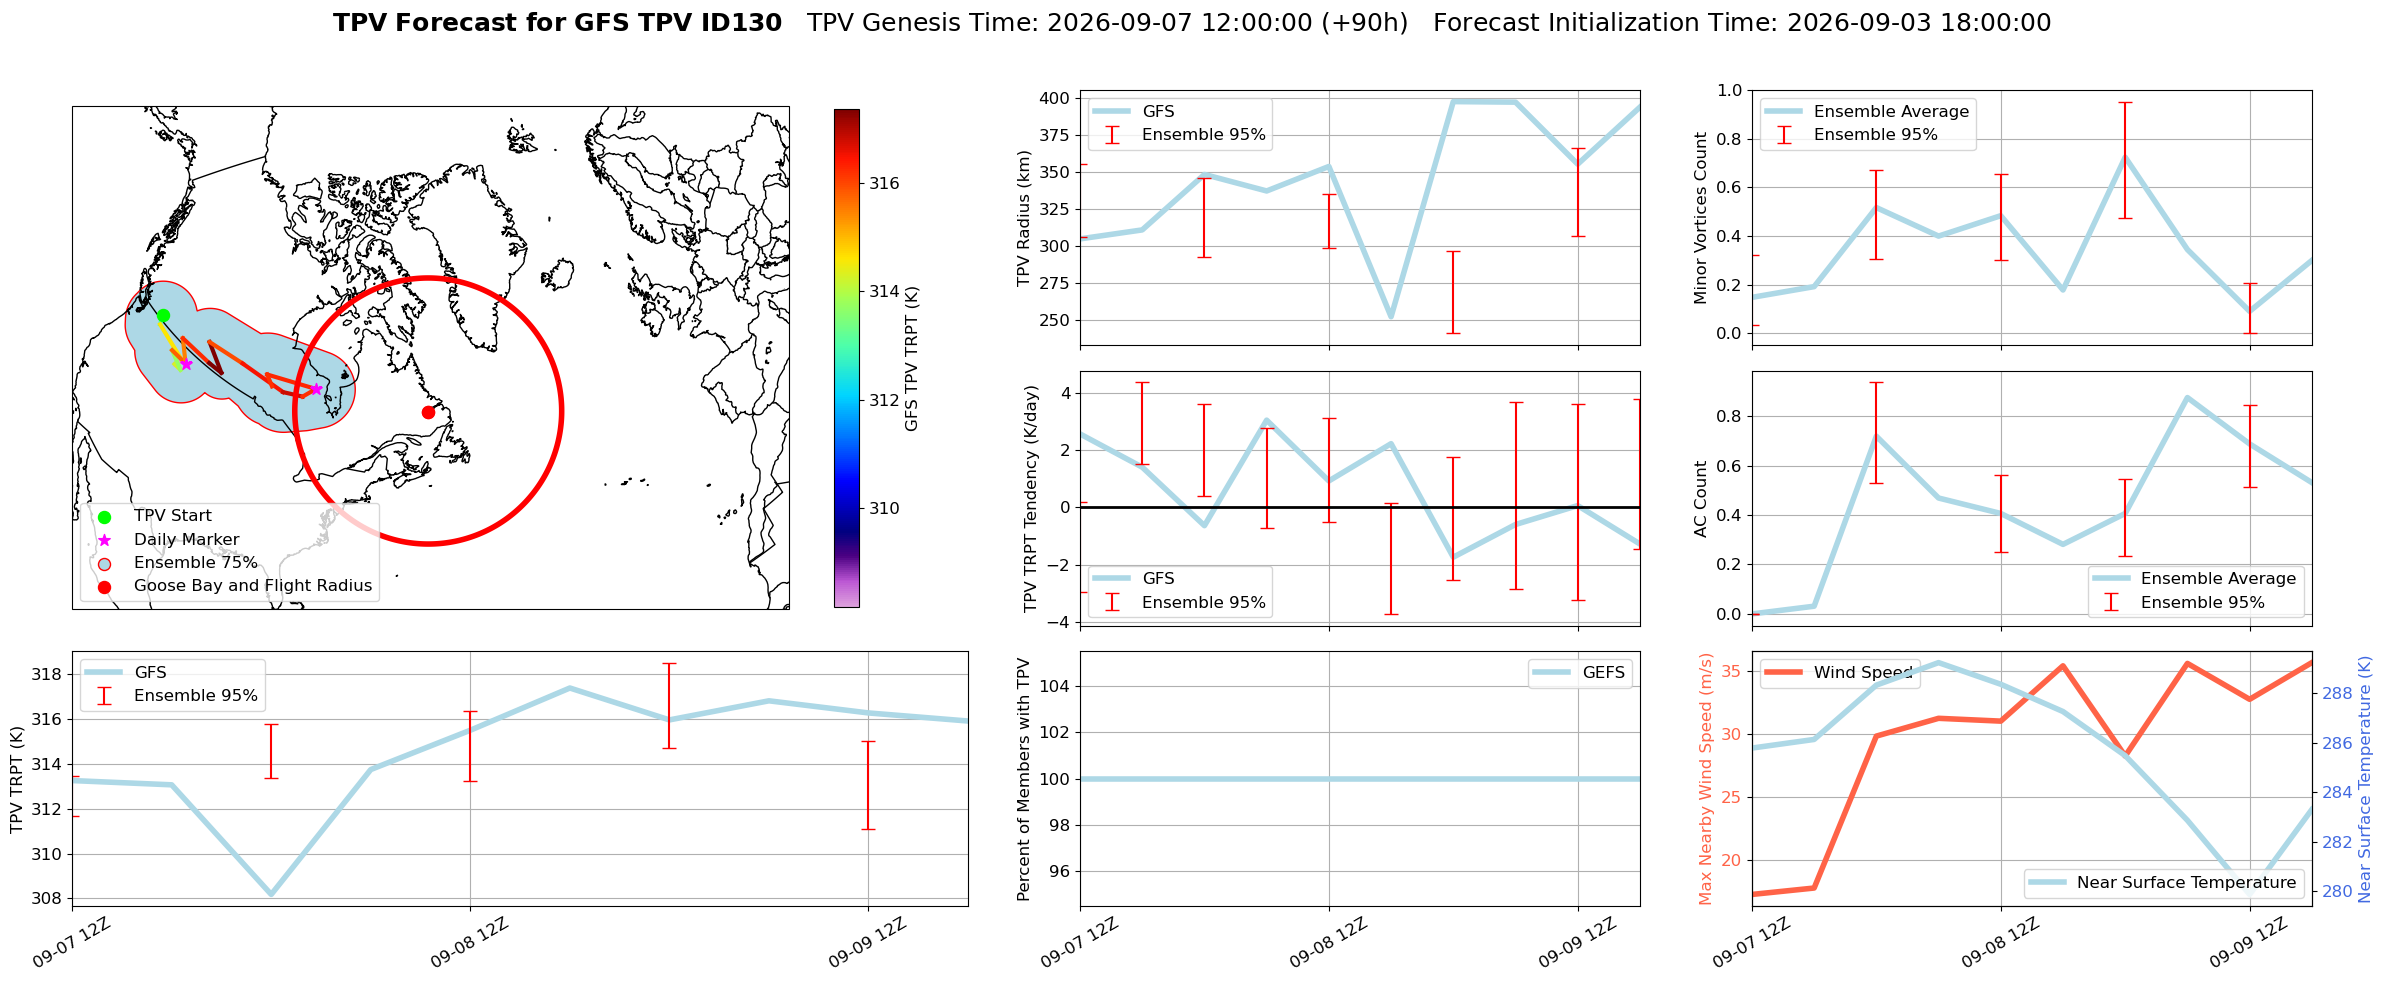This screenshot has height=982, width=2384.
Task: Click the flat GEFS line at 100 percent
Action: [x=1360, y=779]
